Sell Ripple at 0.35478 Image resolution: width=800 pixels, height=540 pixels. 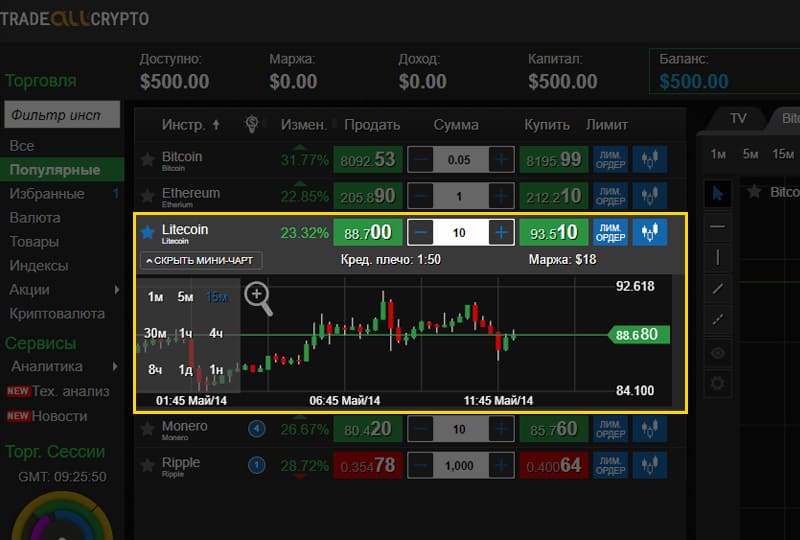(368, 465)
